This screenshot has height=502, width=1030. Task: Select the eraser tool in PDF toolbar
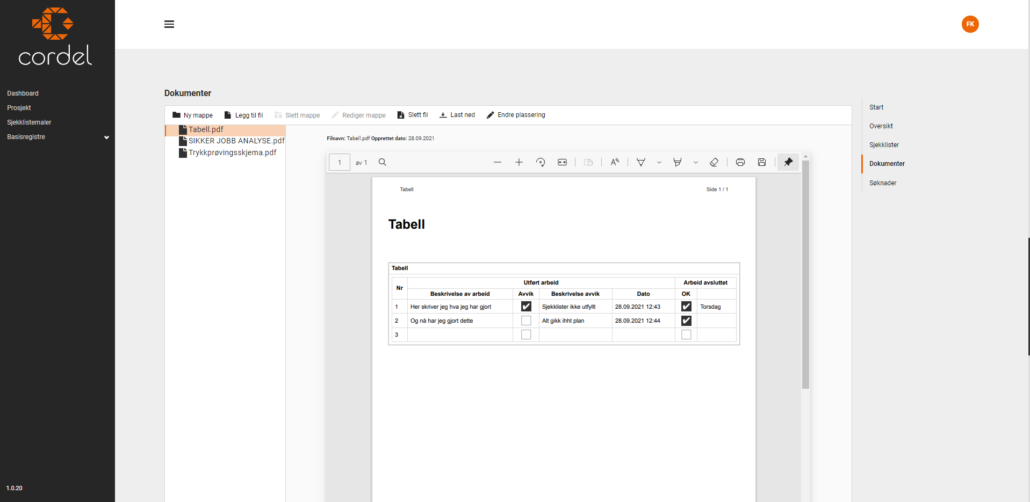(713, 162)
